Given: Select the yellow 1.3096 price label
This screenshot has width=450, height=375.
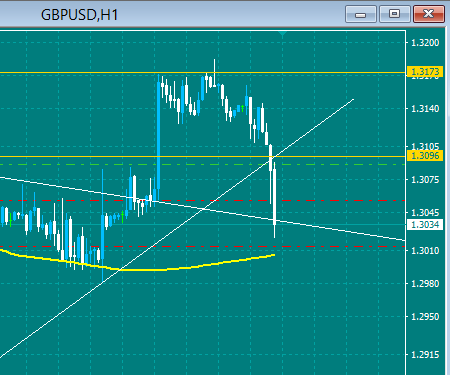Looking at the screenshot, I should click(425, 156).
